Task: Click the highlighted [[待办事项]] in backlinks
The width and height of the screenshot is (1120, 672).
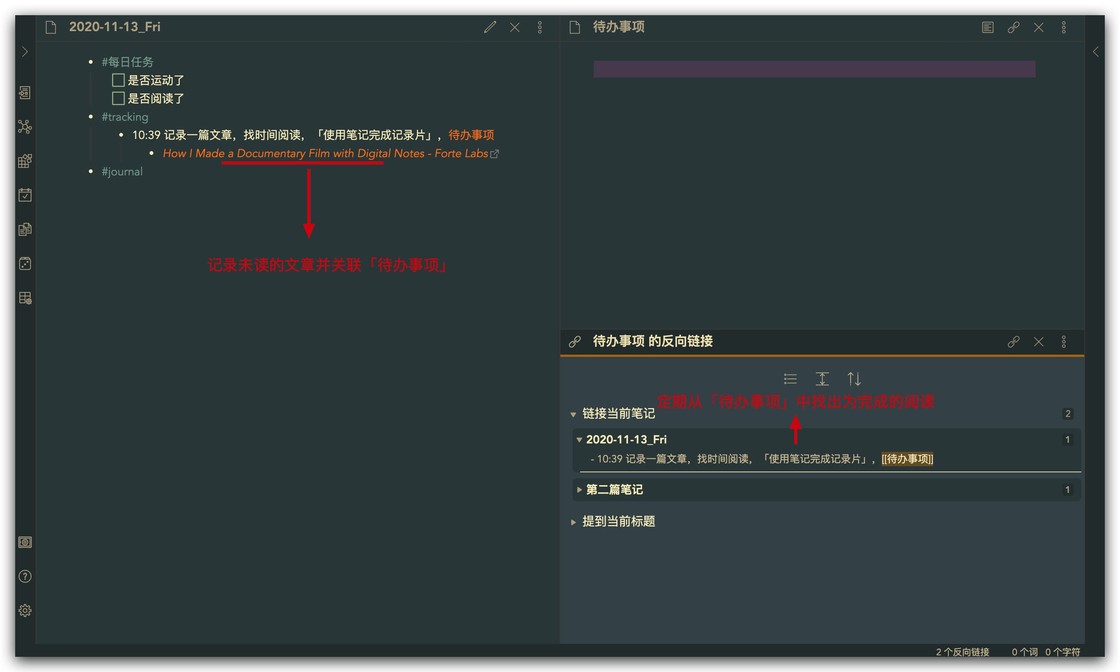Action: click(x=907, y=459)
